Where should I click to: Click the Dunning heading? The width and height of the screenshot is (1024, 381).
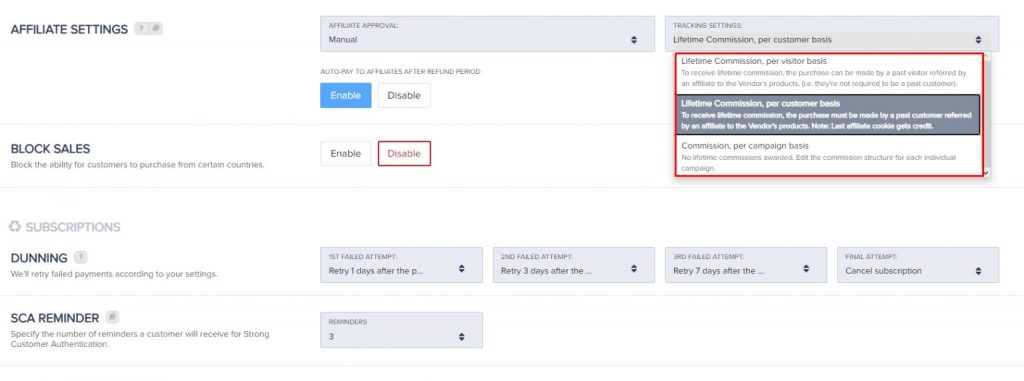pyautogui.click(x=39, y=258)
